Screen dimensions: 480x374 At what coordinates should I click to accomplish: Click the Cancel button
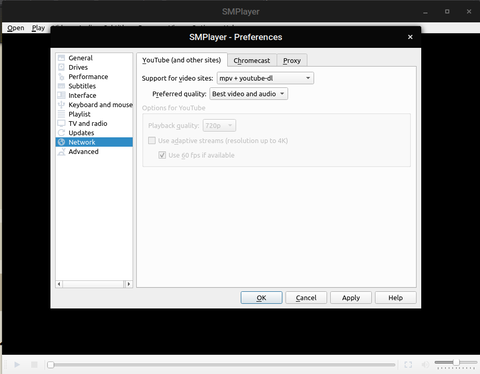click(x=306, y=298)
